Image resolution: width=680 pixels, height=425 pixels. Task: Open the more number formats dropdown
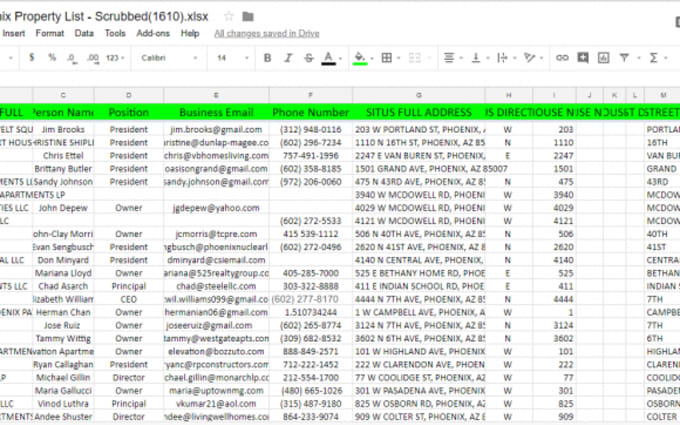[x=115, y=58]
